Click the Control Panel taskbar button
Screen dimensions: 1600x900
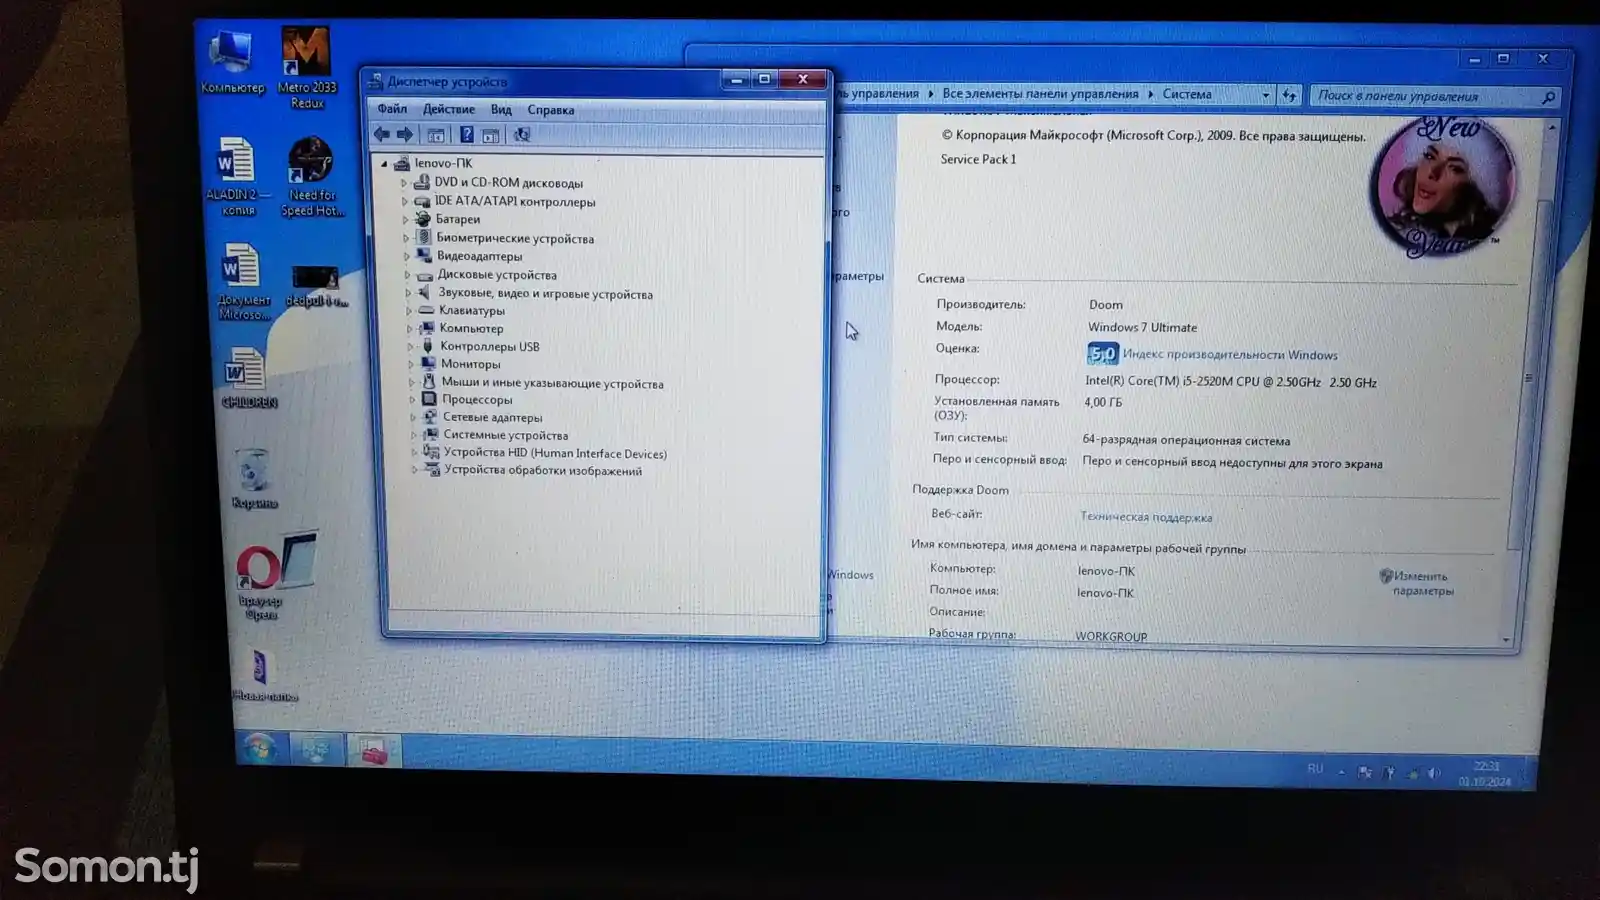(x=316, y=749)
